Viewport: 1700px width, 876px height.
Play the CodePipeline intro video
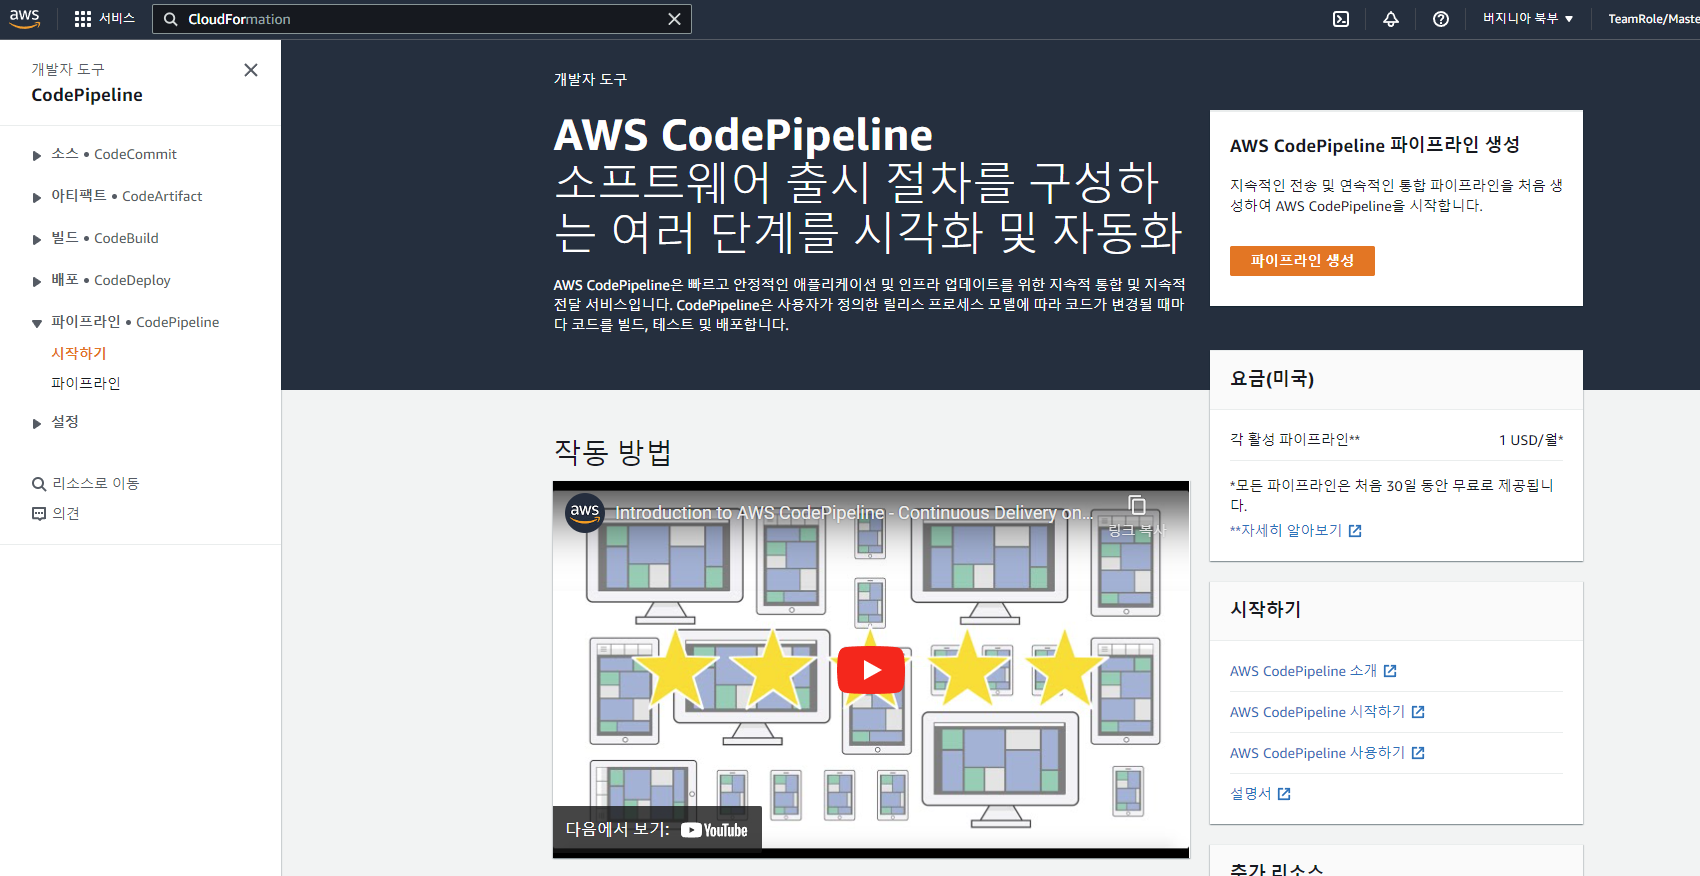click(x=871, y=670)
